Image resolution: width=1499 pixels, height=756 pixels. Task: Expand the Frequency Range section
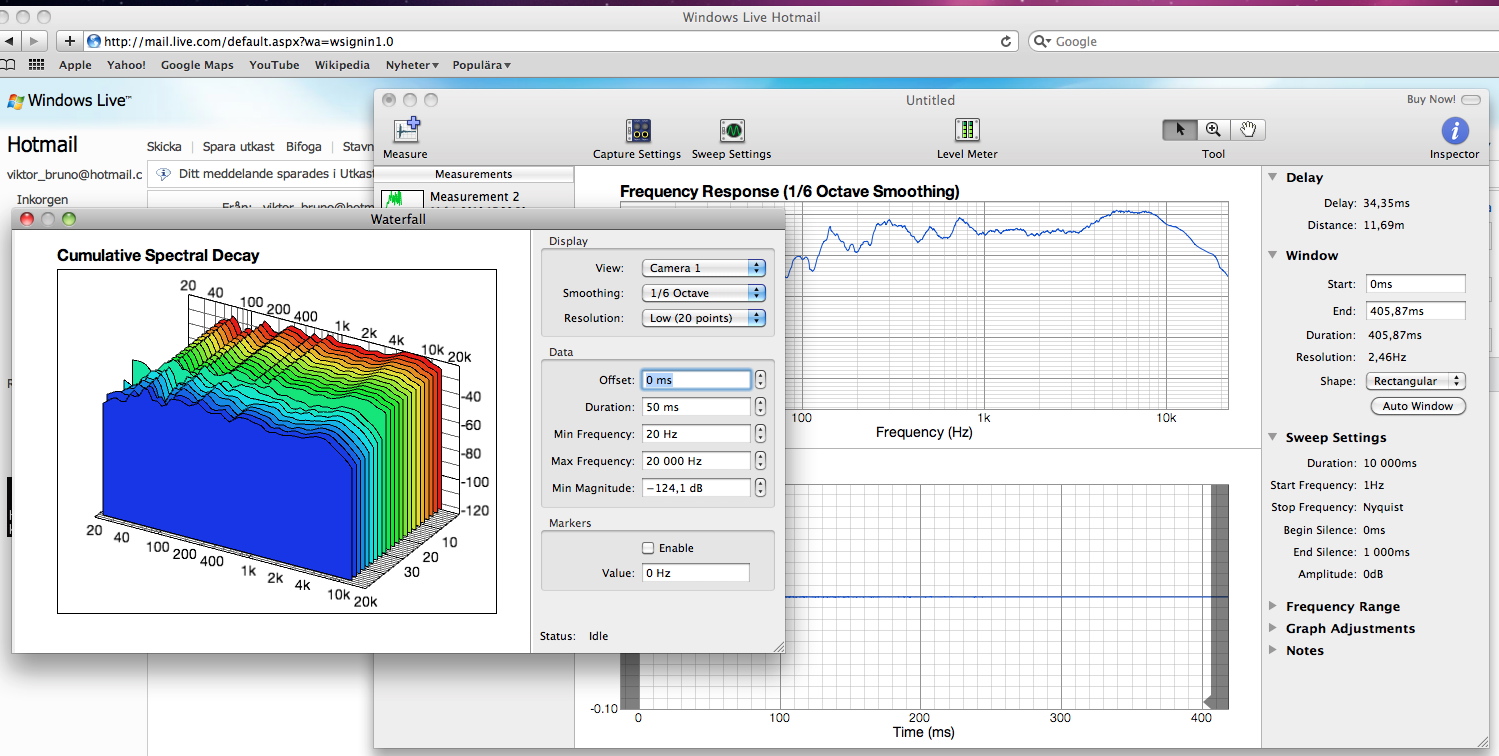1273,606
